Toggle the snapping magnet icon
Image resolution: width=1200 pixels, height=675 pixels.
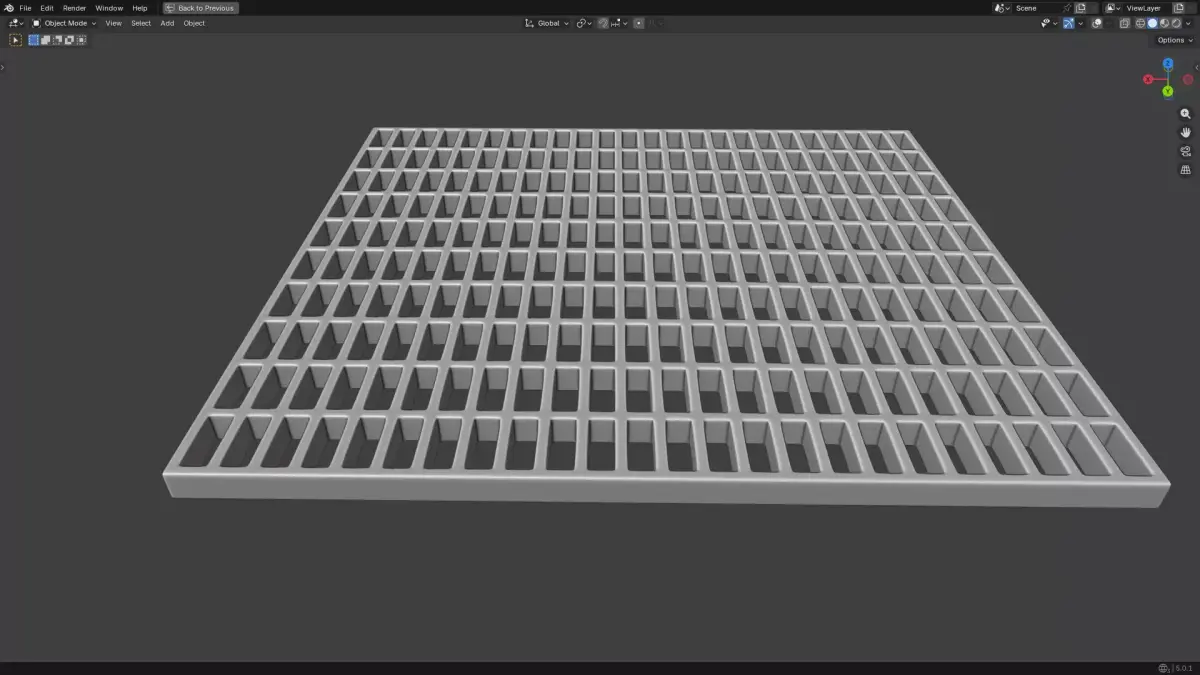pyautogui.click(x=603, y=23)
